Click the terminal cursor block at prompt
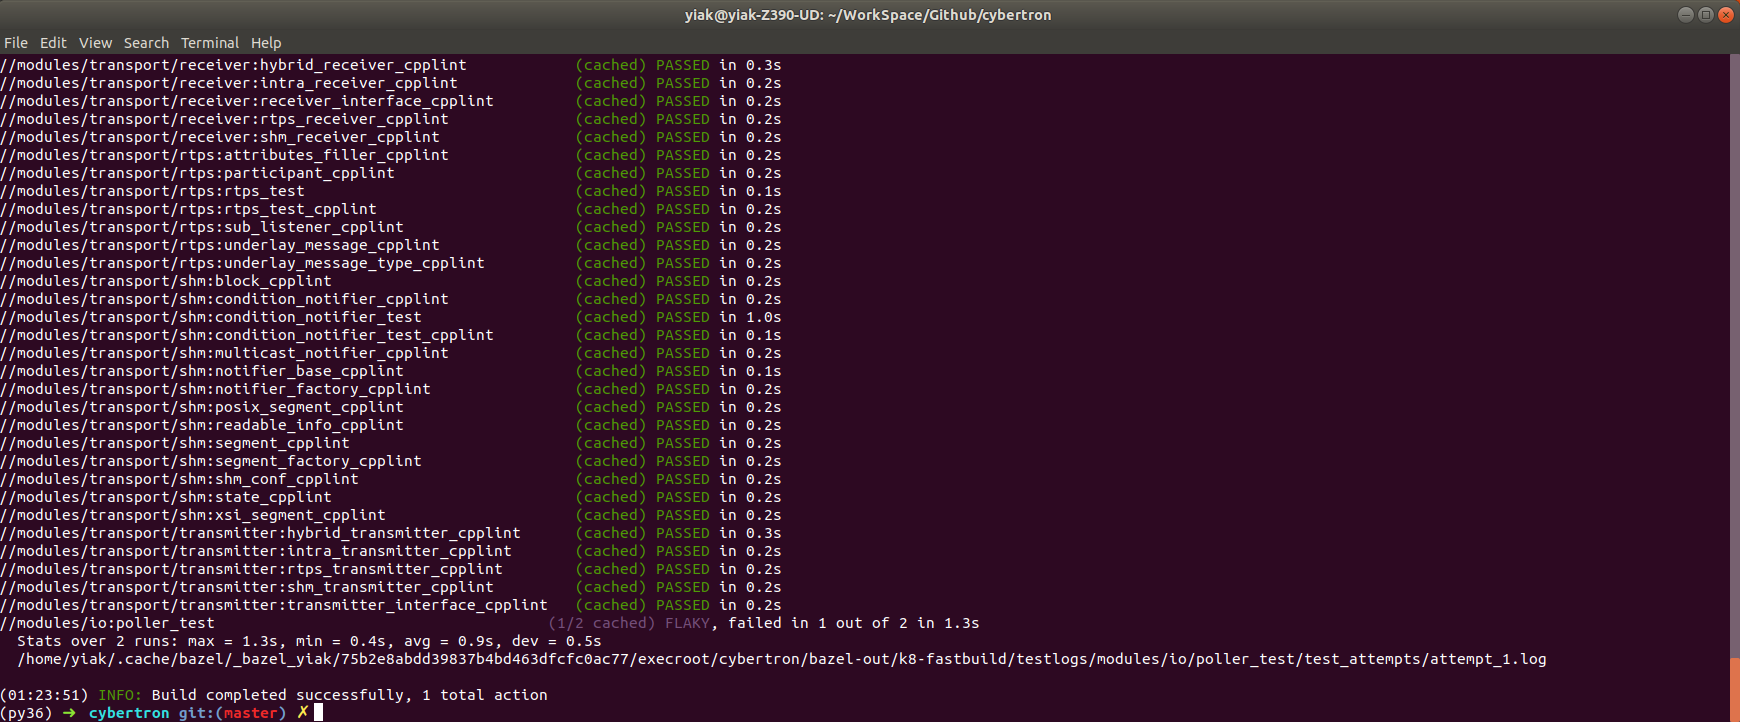This screenshot has height=722, width=1740. [x=318, y=713]
